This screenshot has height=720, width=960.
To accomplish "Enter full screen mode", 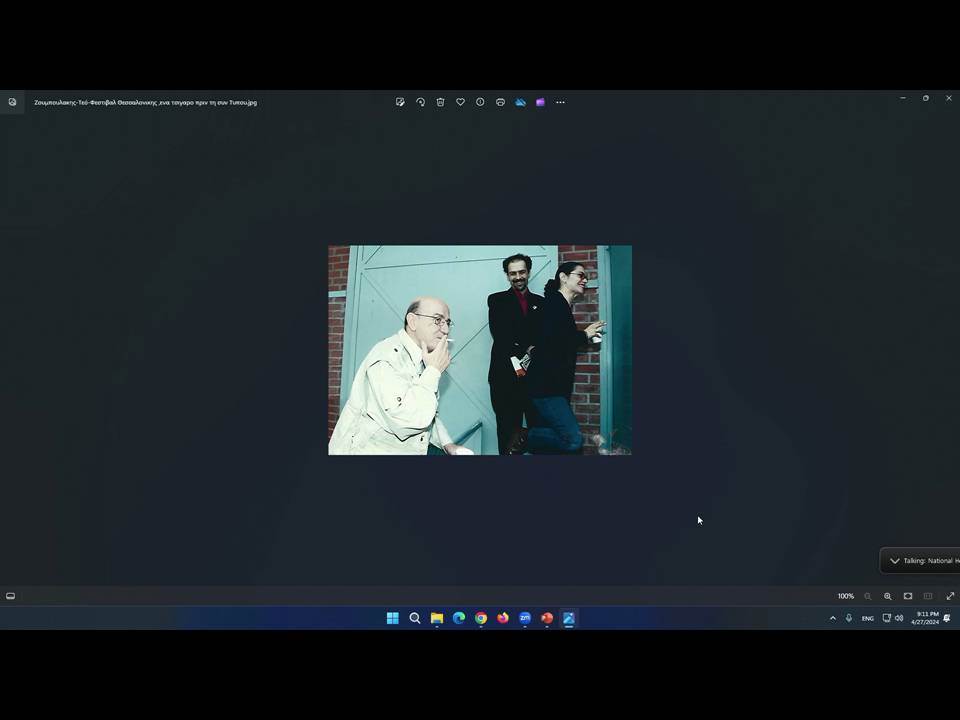I will pyautogui.click(x=950, y=596).
